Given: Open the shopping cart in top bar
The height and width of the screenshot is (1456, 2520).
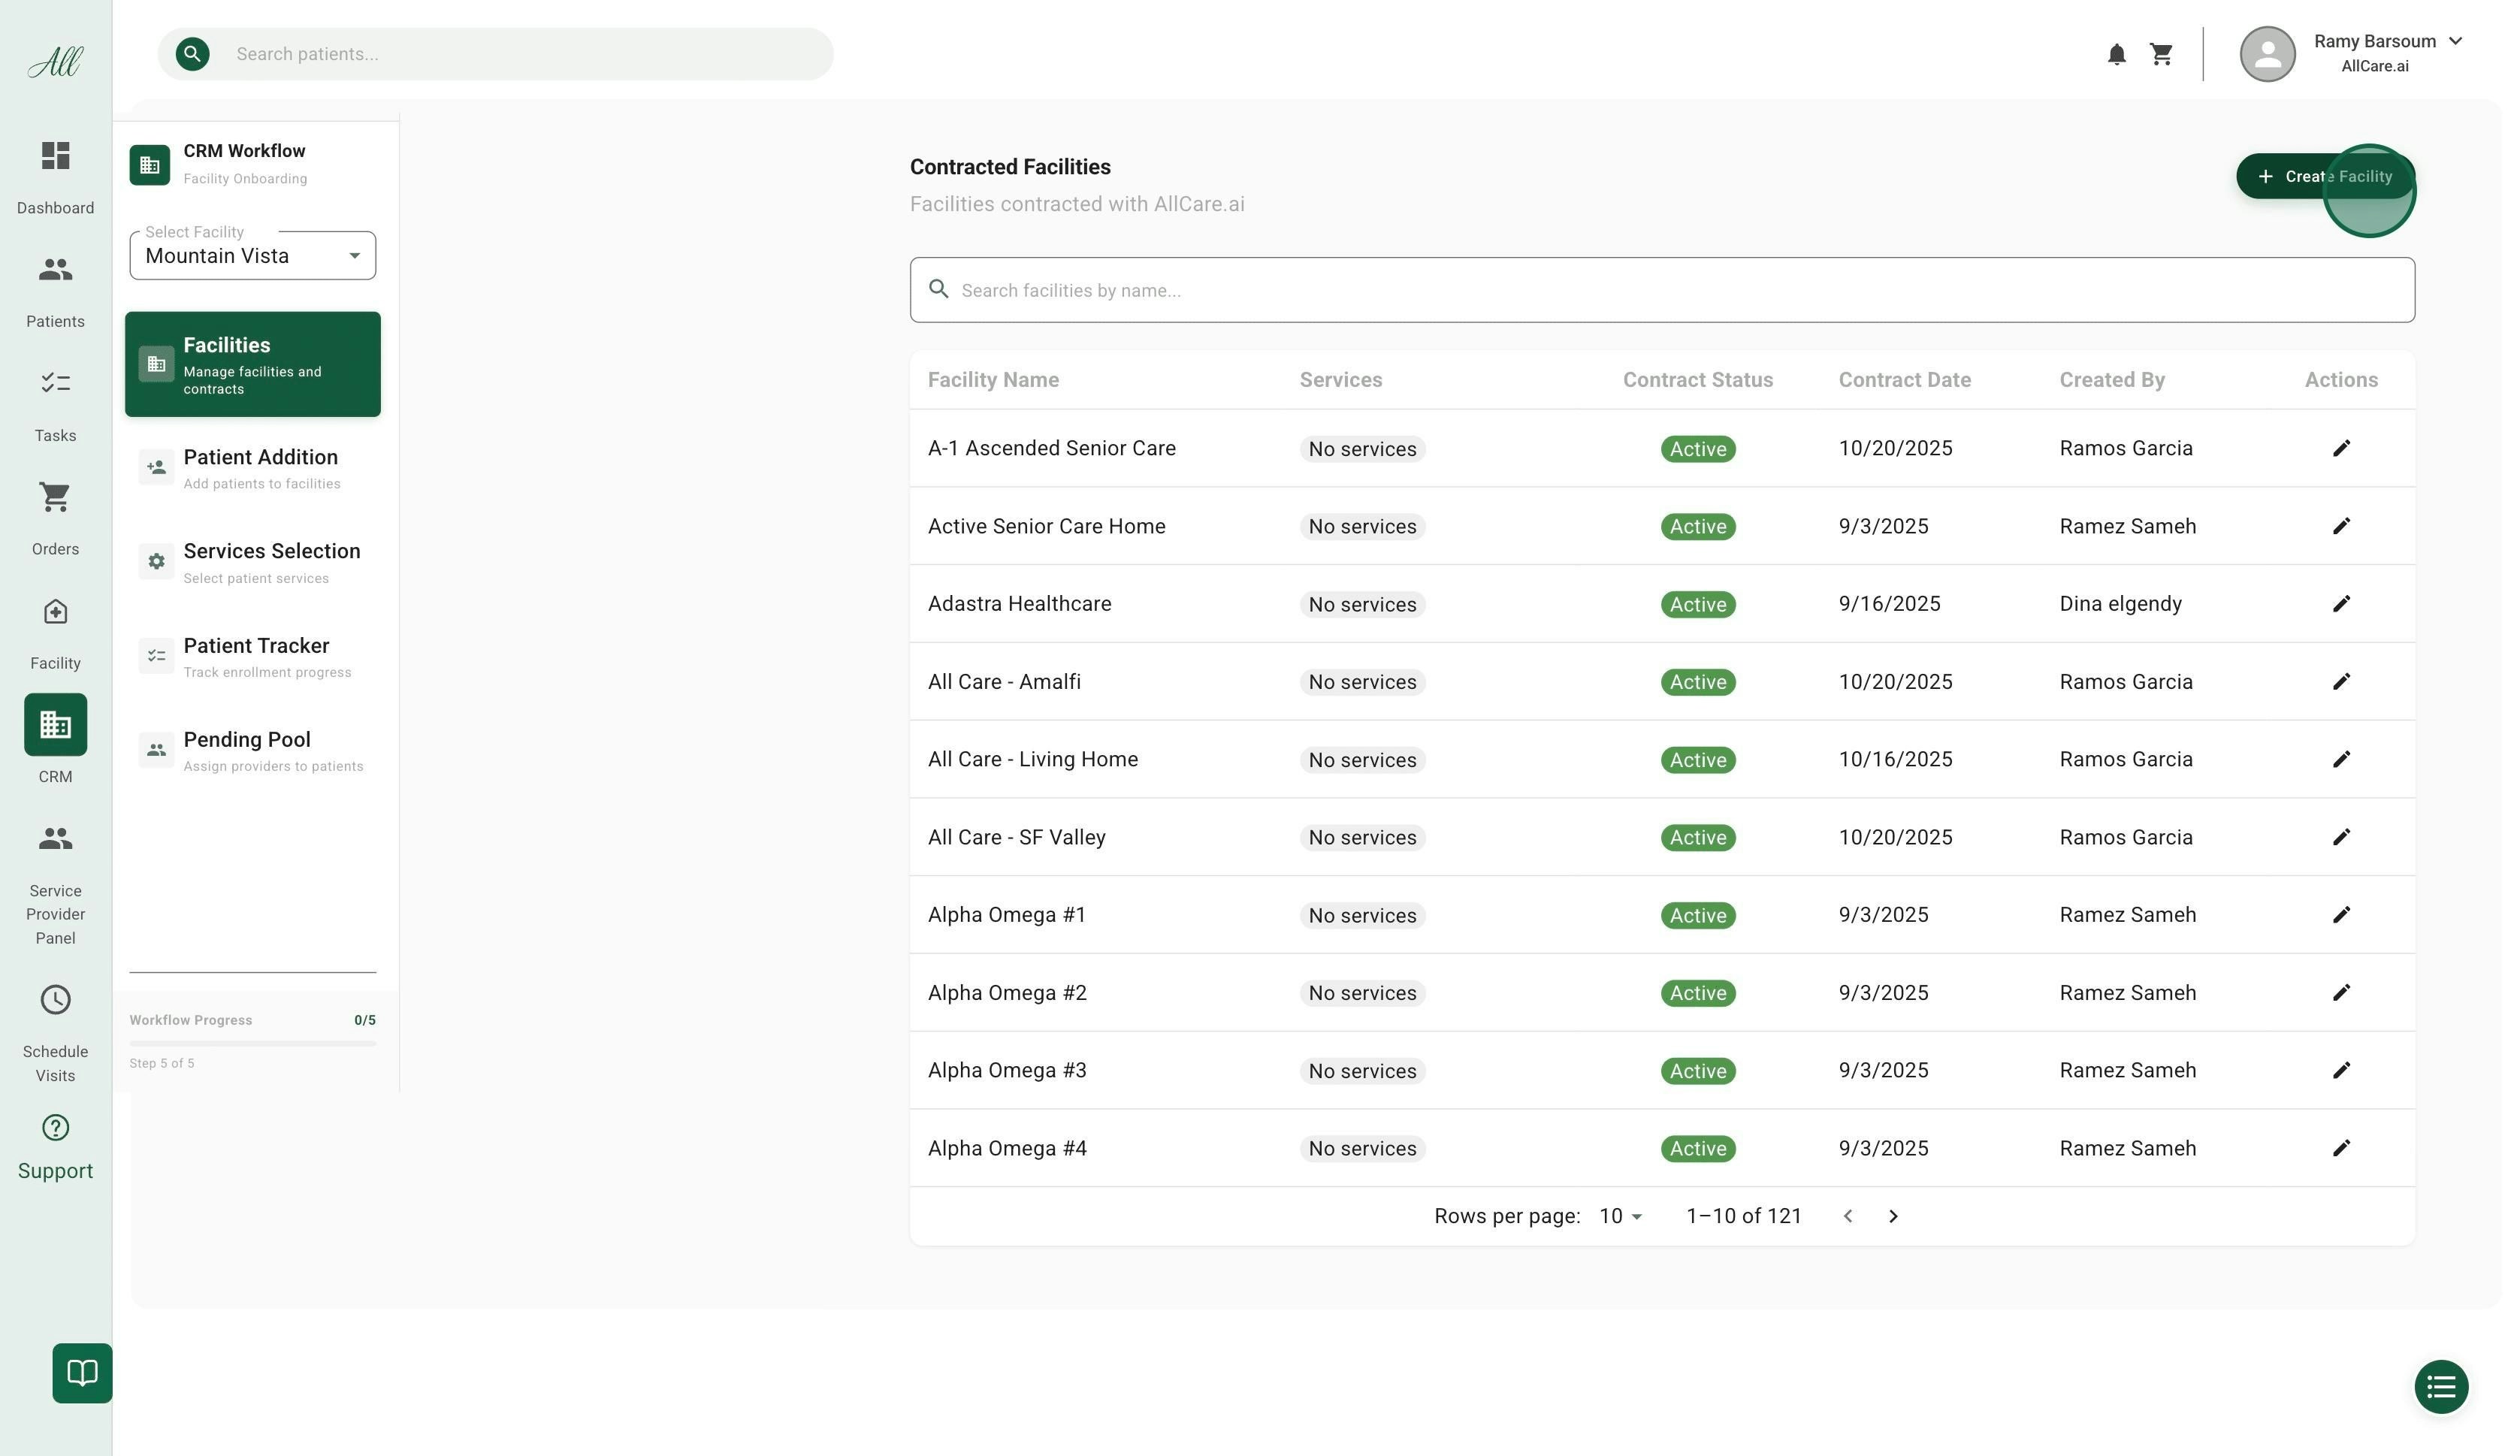Looking at the screenshot, I should [x=2161, y=55].
